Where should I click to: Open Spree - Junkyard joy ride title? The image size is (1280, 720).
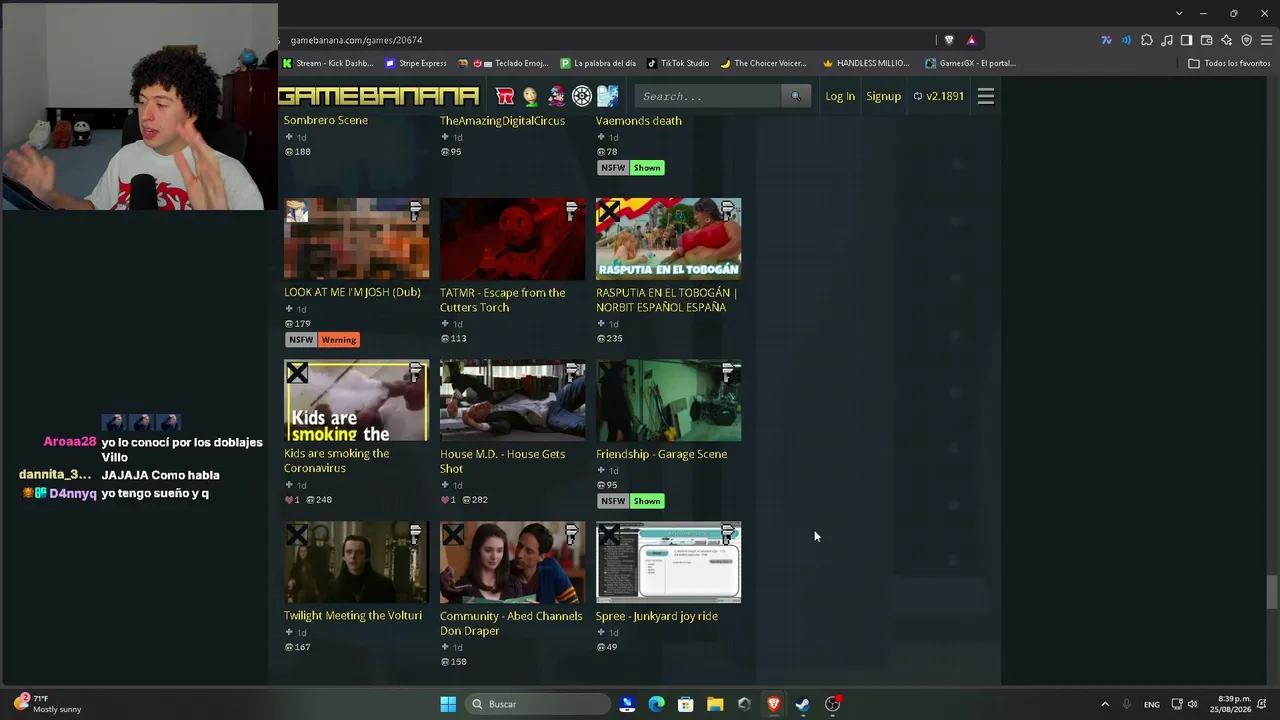coord(657,616)
